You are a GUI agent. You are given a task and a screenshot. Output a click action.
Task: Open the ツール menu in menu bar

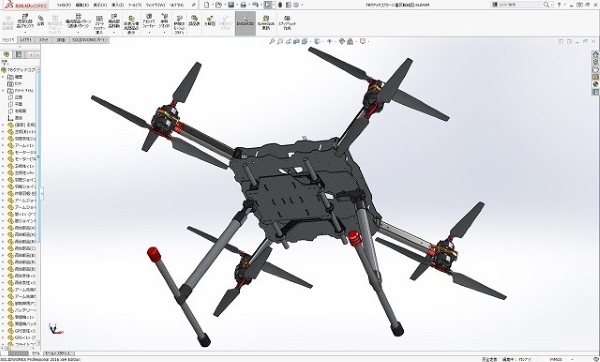coord(134,5)
